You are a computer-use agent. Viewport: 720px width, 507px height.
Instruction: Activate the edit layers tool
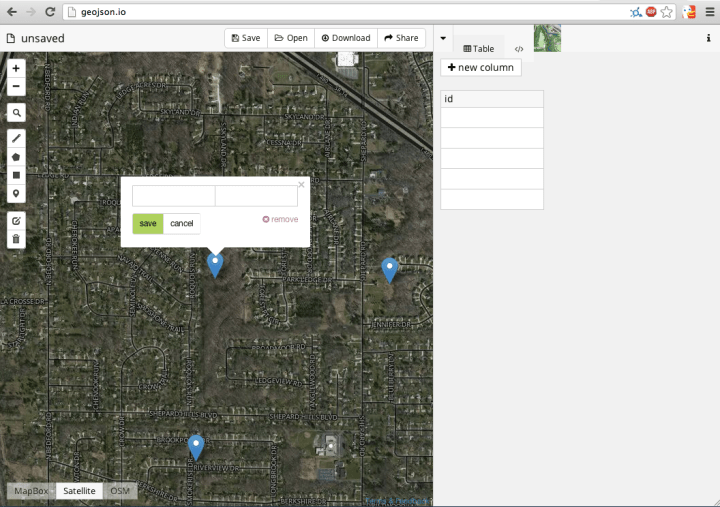(16, 220)
